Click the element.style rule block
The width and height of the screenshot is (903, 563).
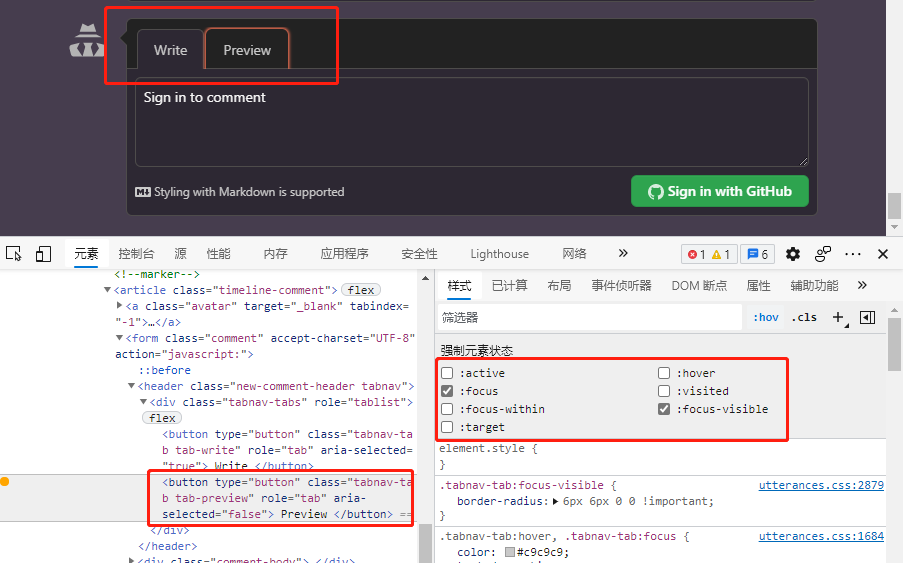pos(661,456)
